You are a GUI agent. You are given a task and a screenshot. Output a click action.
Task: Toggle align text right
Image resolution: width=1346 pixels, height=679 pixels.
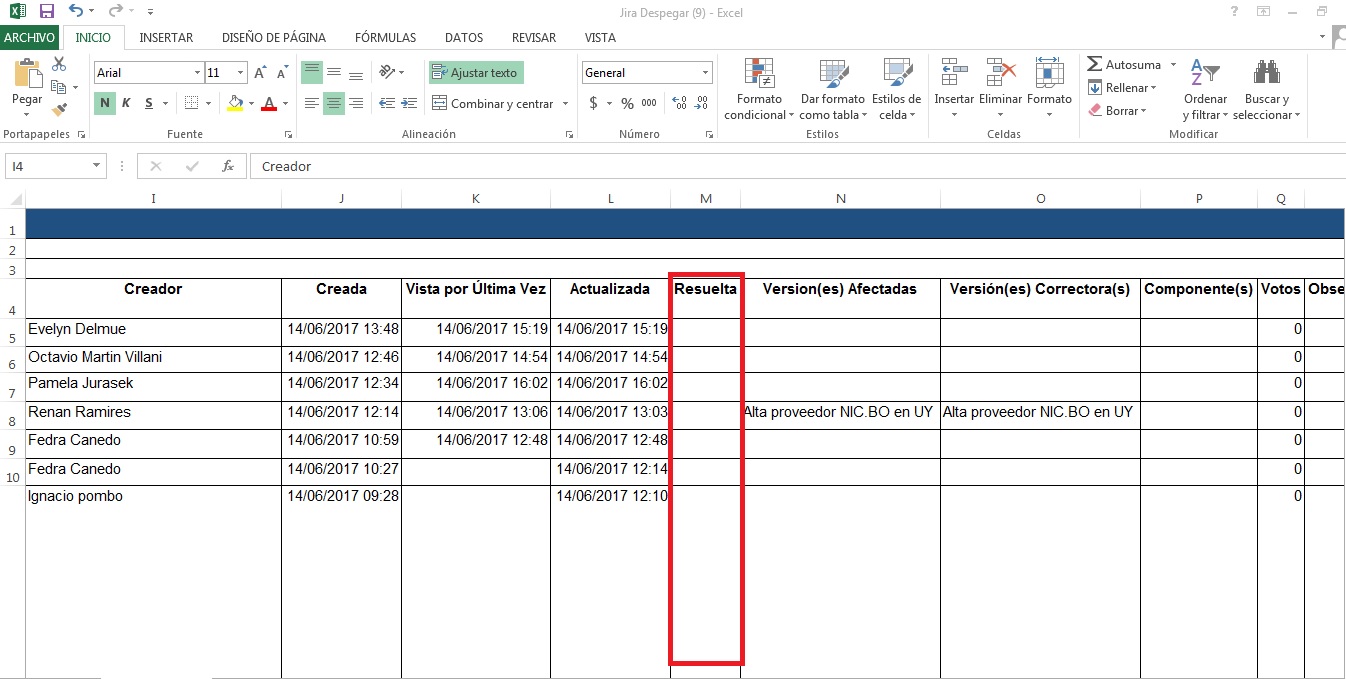pos(358,103)
